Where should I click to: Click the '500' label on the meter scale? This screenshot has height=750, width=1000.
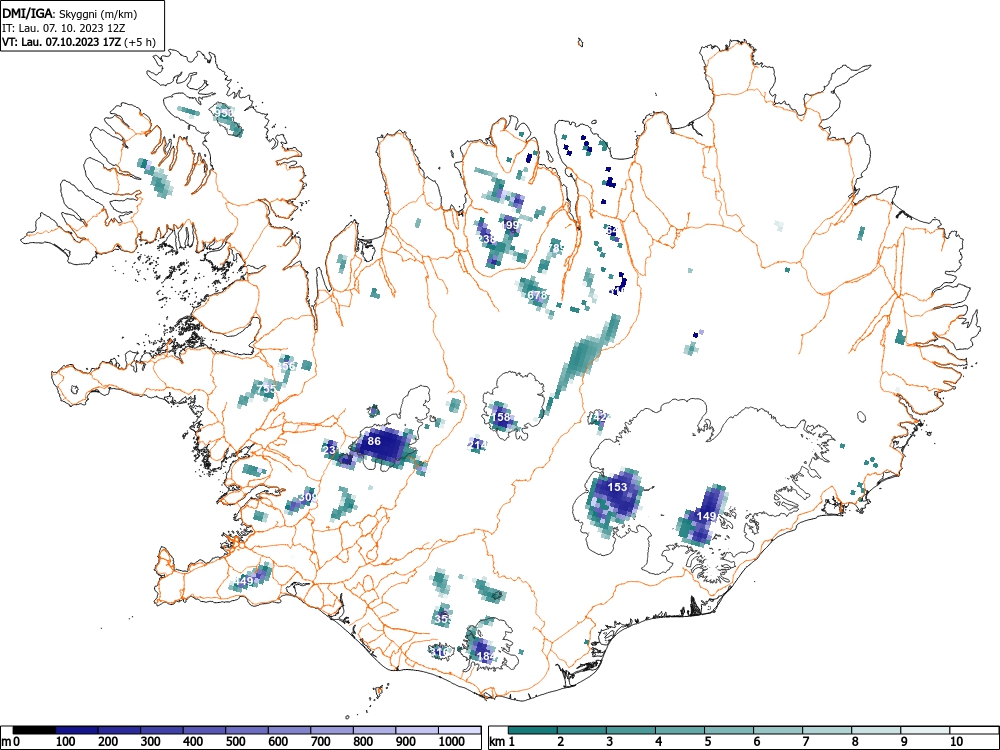[235, 742]
